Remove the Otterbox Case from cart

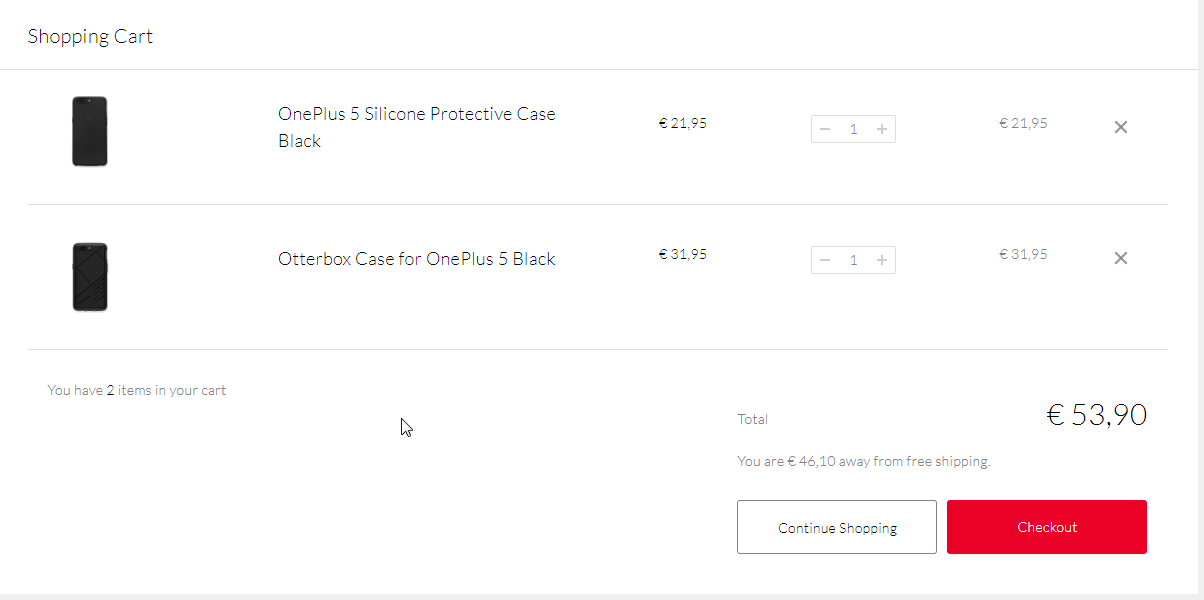(1121, 258)
